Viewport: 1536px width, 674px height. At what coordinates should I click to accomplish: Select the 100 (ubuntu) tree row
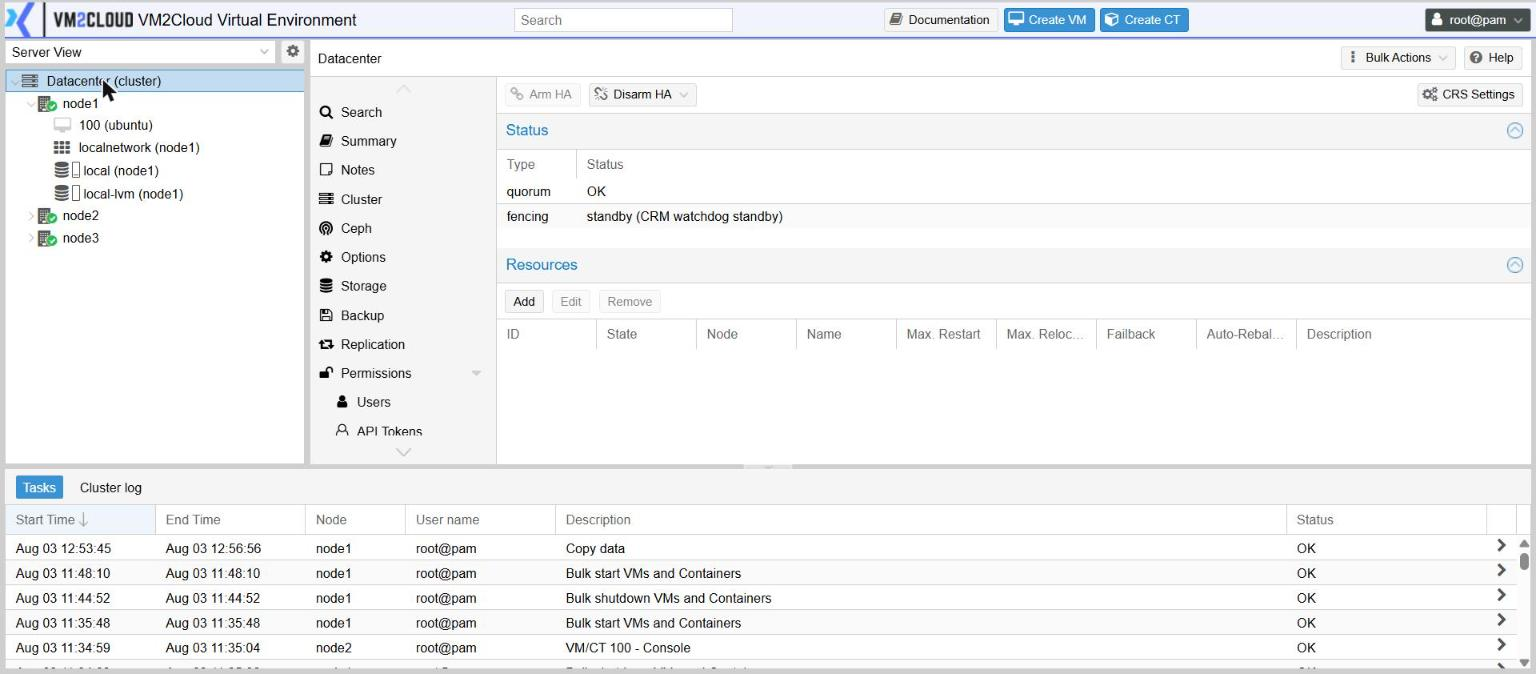pos(155,125)
